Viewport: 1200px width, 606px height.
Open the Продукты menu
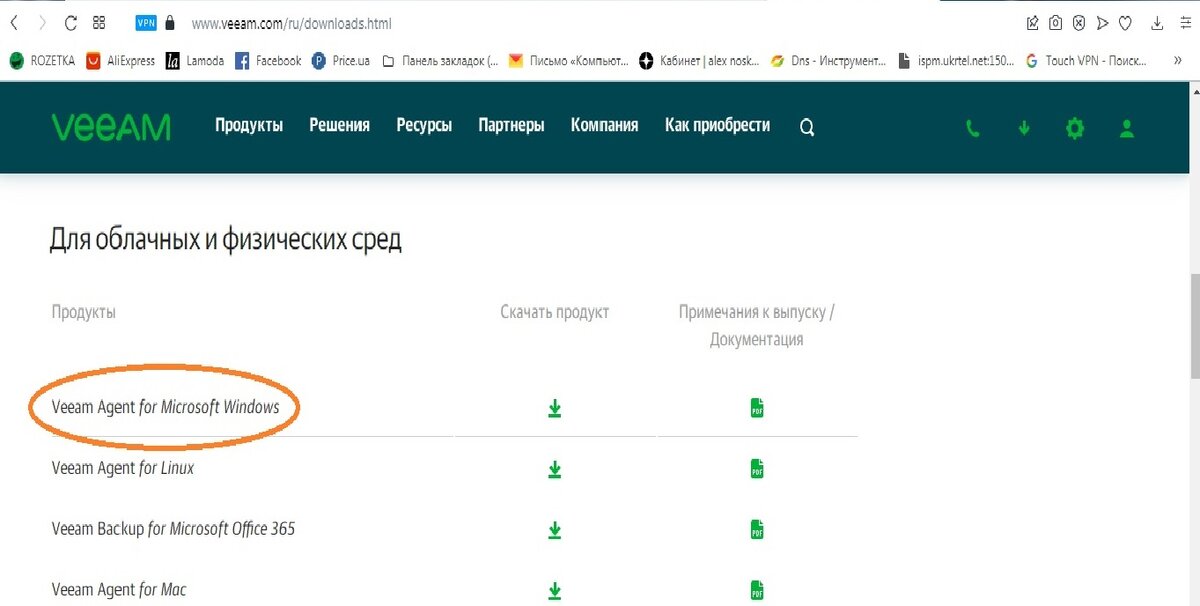(249, 125)
